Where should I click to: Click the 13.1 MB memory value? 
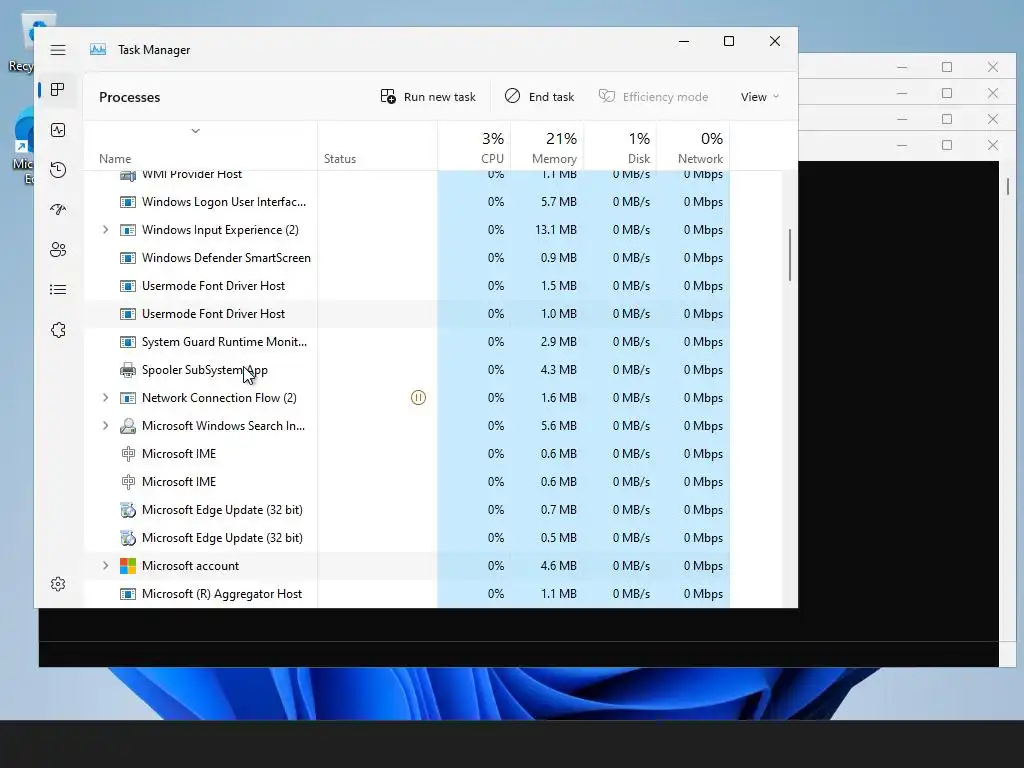coord(556,230)
